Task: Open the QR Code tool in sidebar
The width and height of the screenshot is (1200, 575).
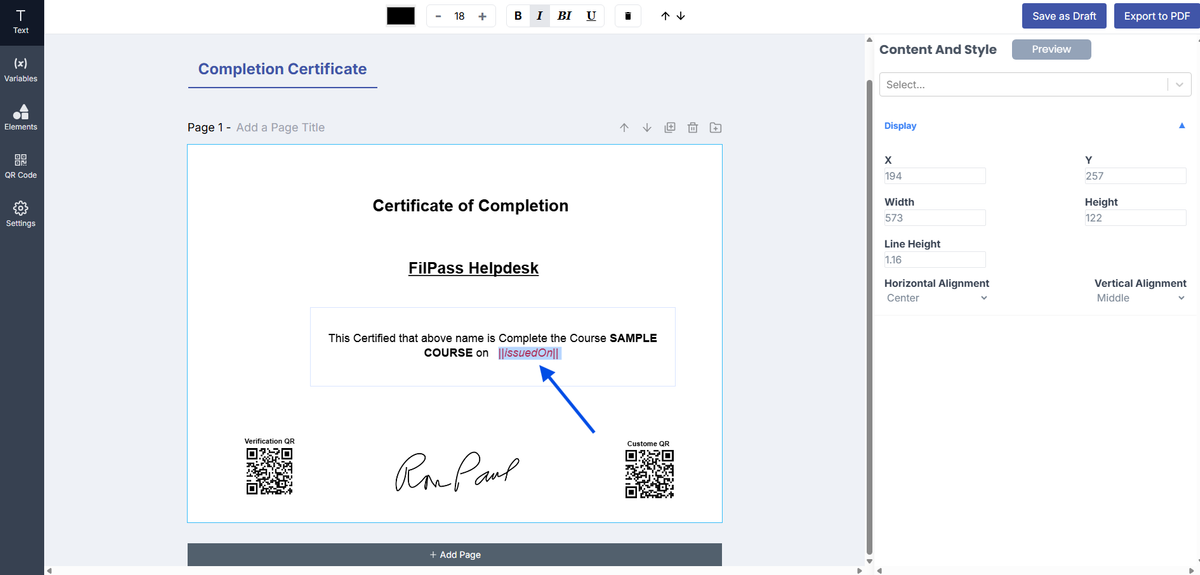Action: (21, 166)
